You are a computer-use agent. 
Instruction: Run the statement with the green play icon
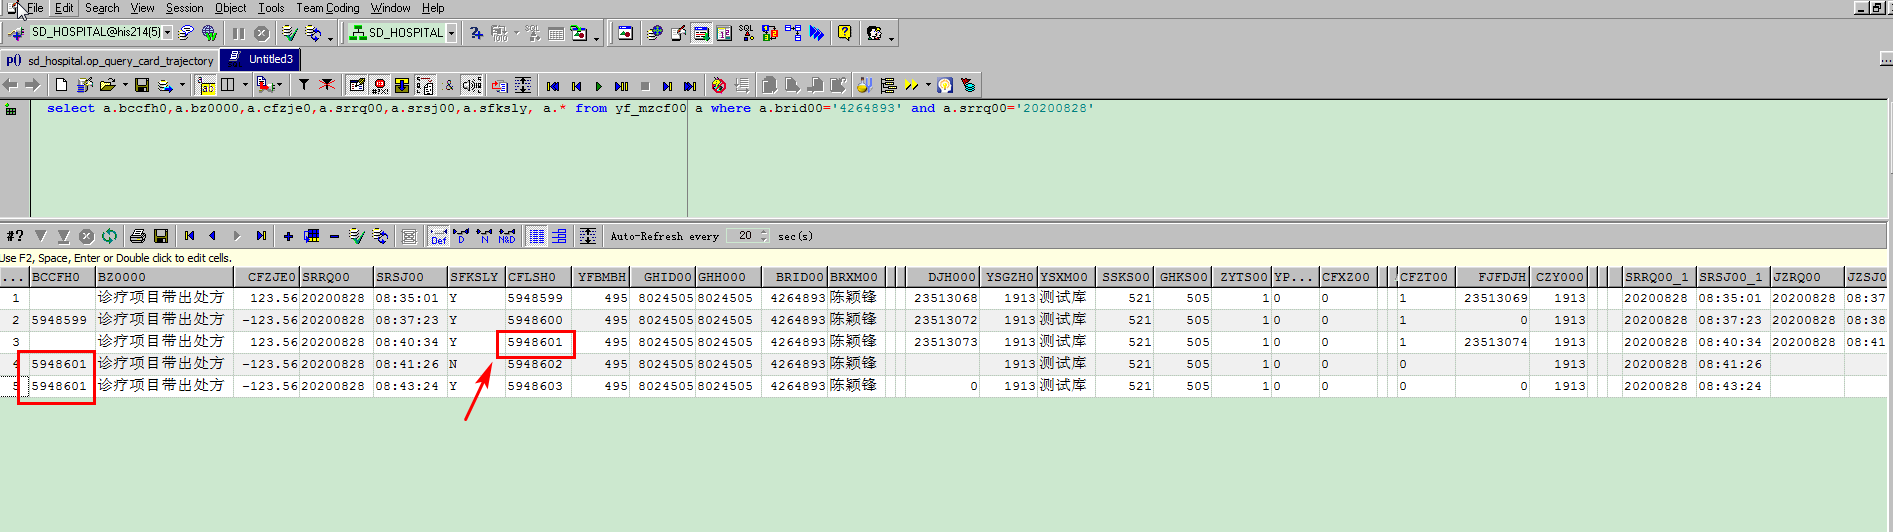(x=598, y=86)
